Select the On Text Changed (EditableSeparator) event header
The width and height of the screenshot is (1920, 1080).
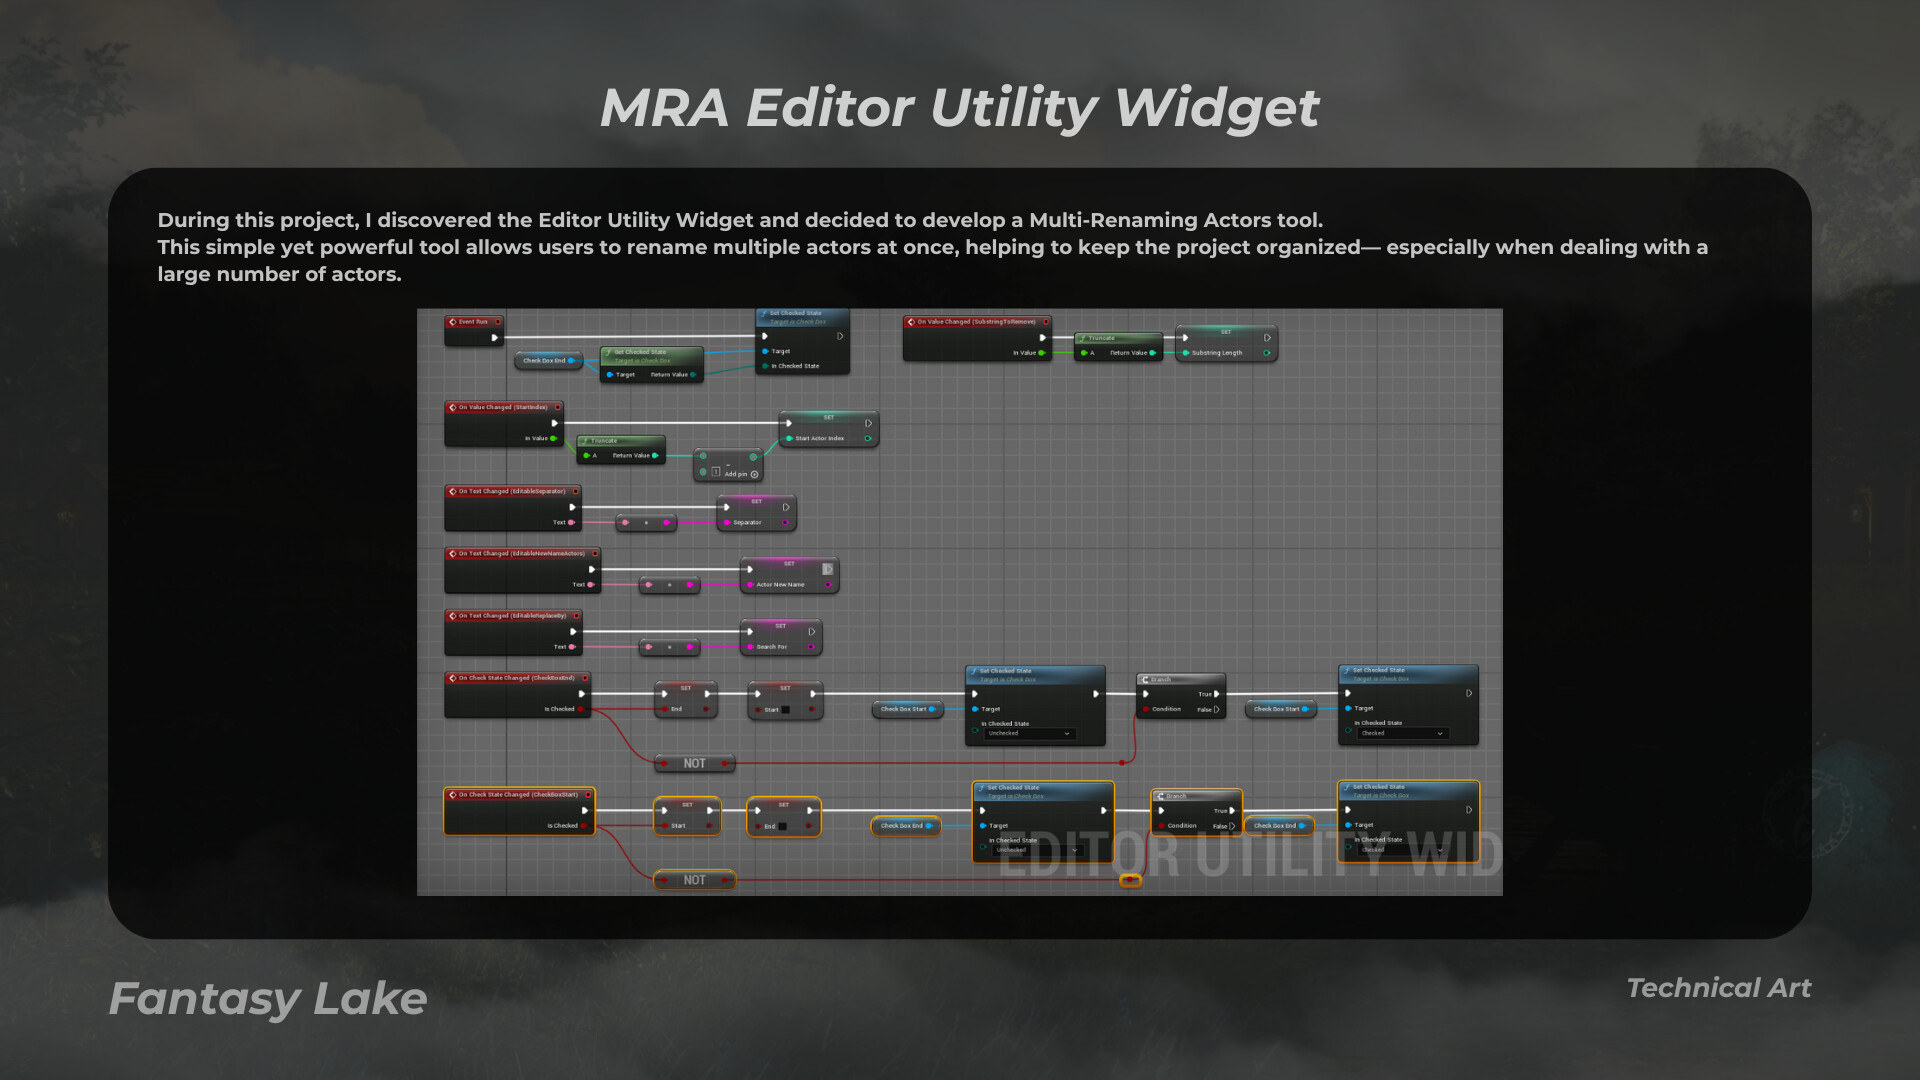point(513,491)
